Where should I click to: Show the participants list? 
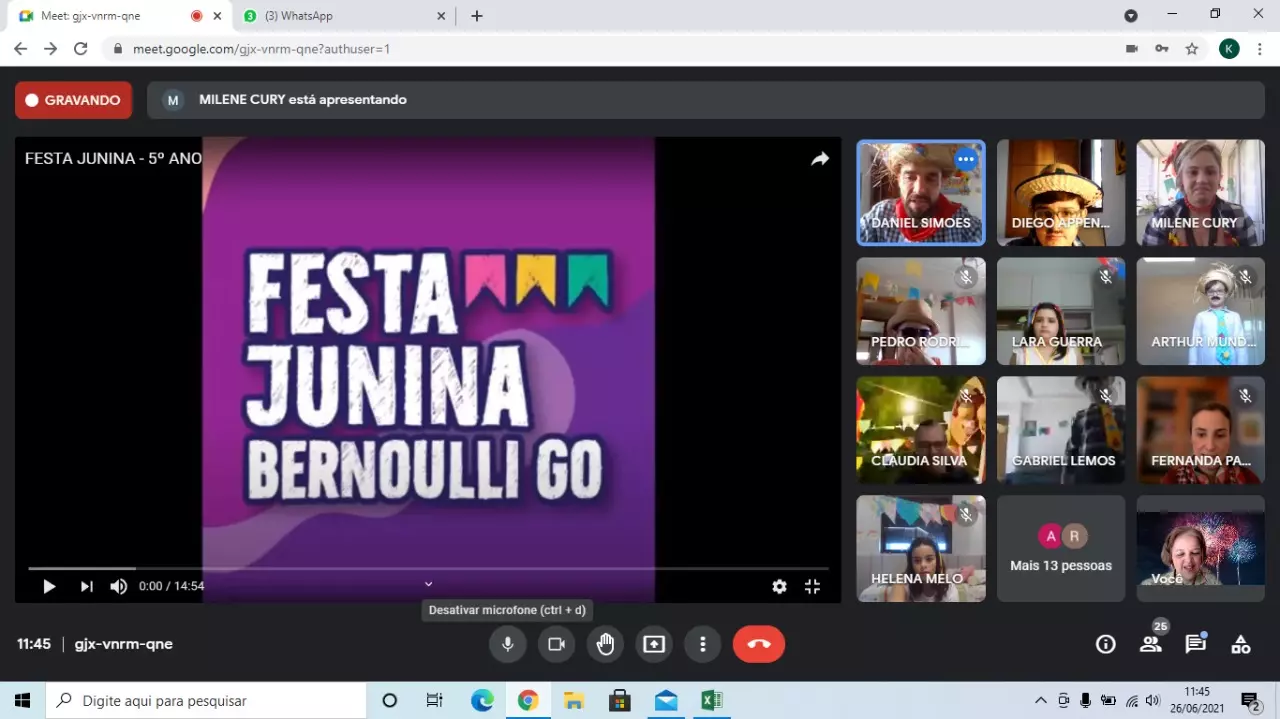coord(1151,645)
